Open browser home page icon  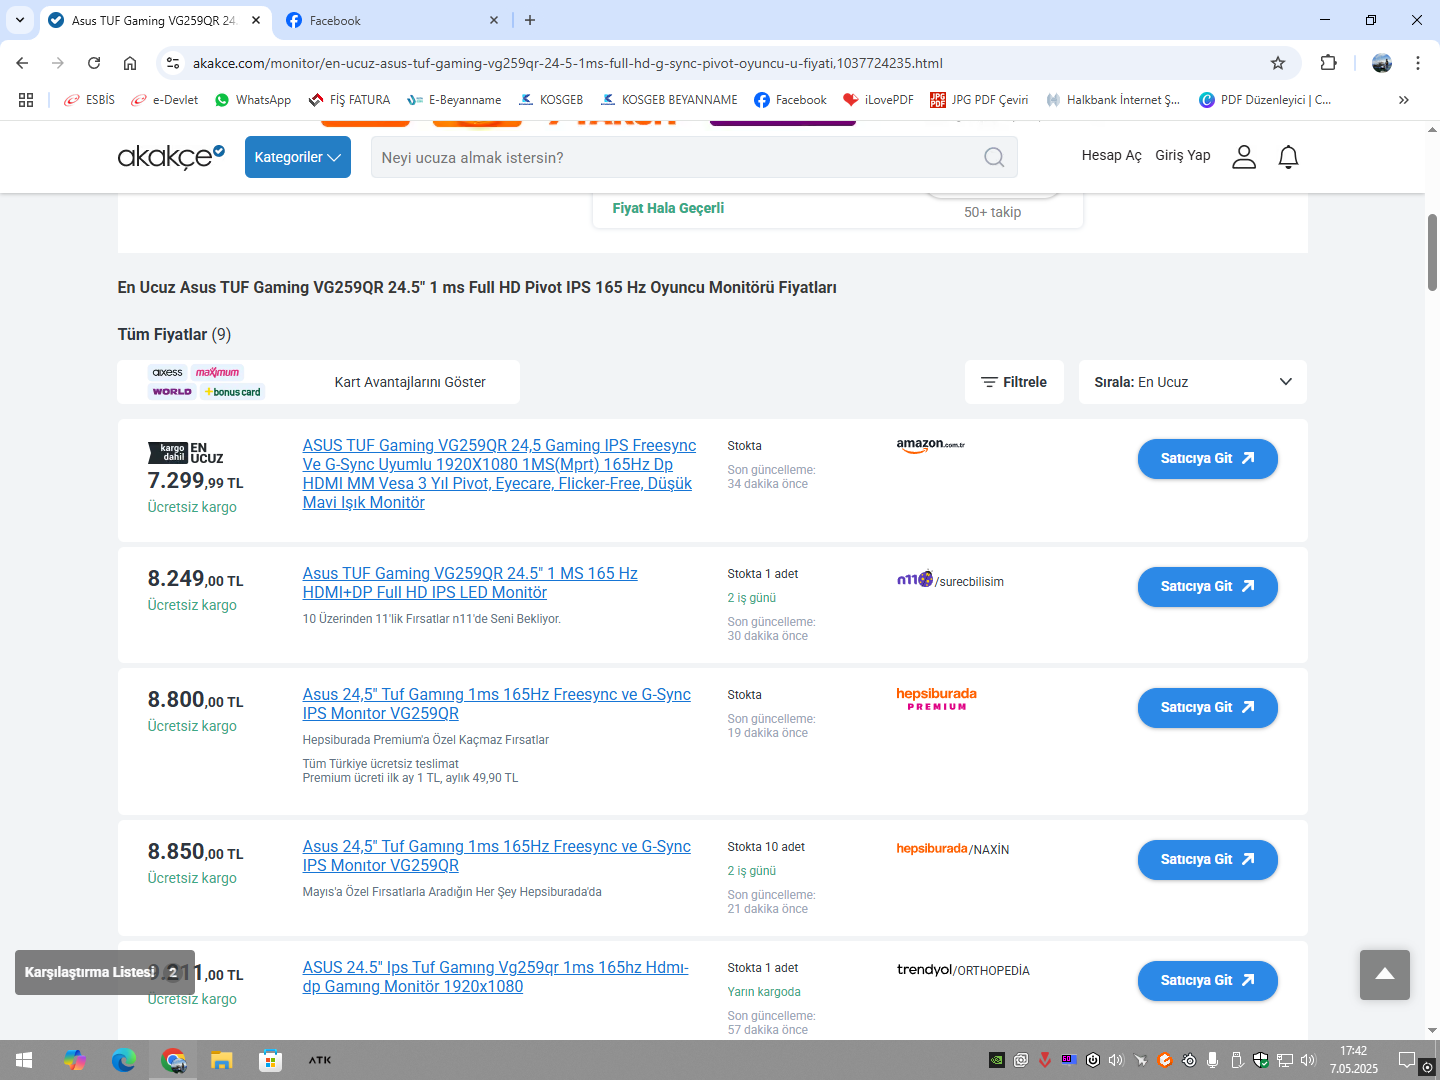(x=130, y=63)
